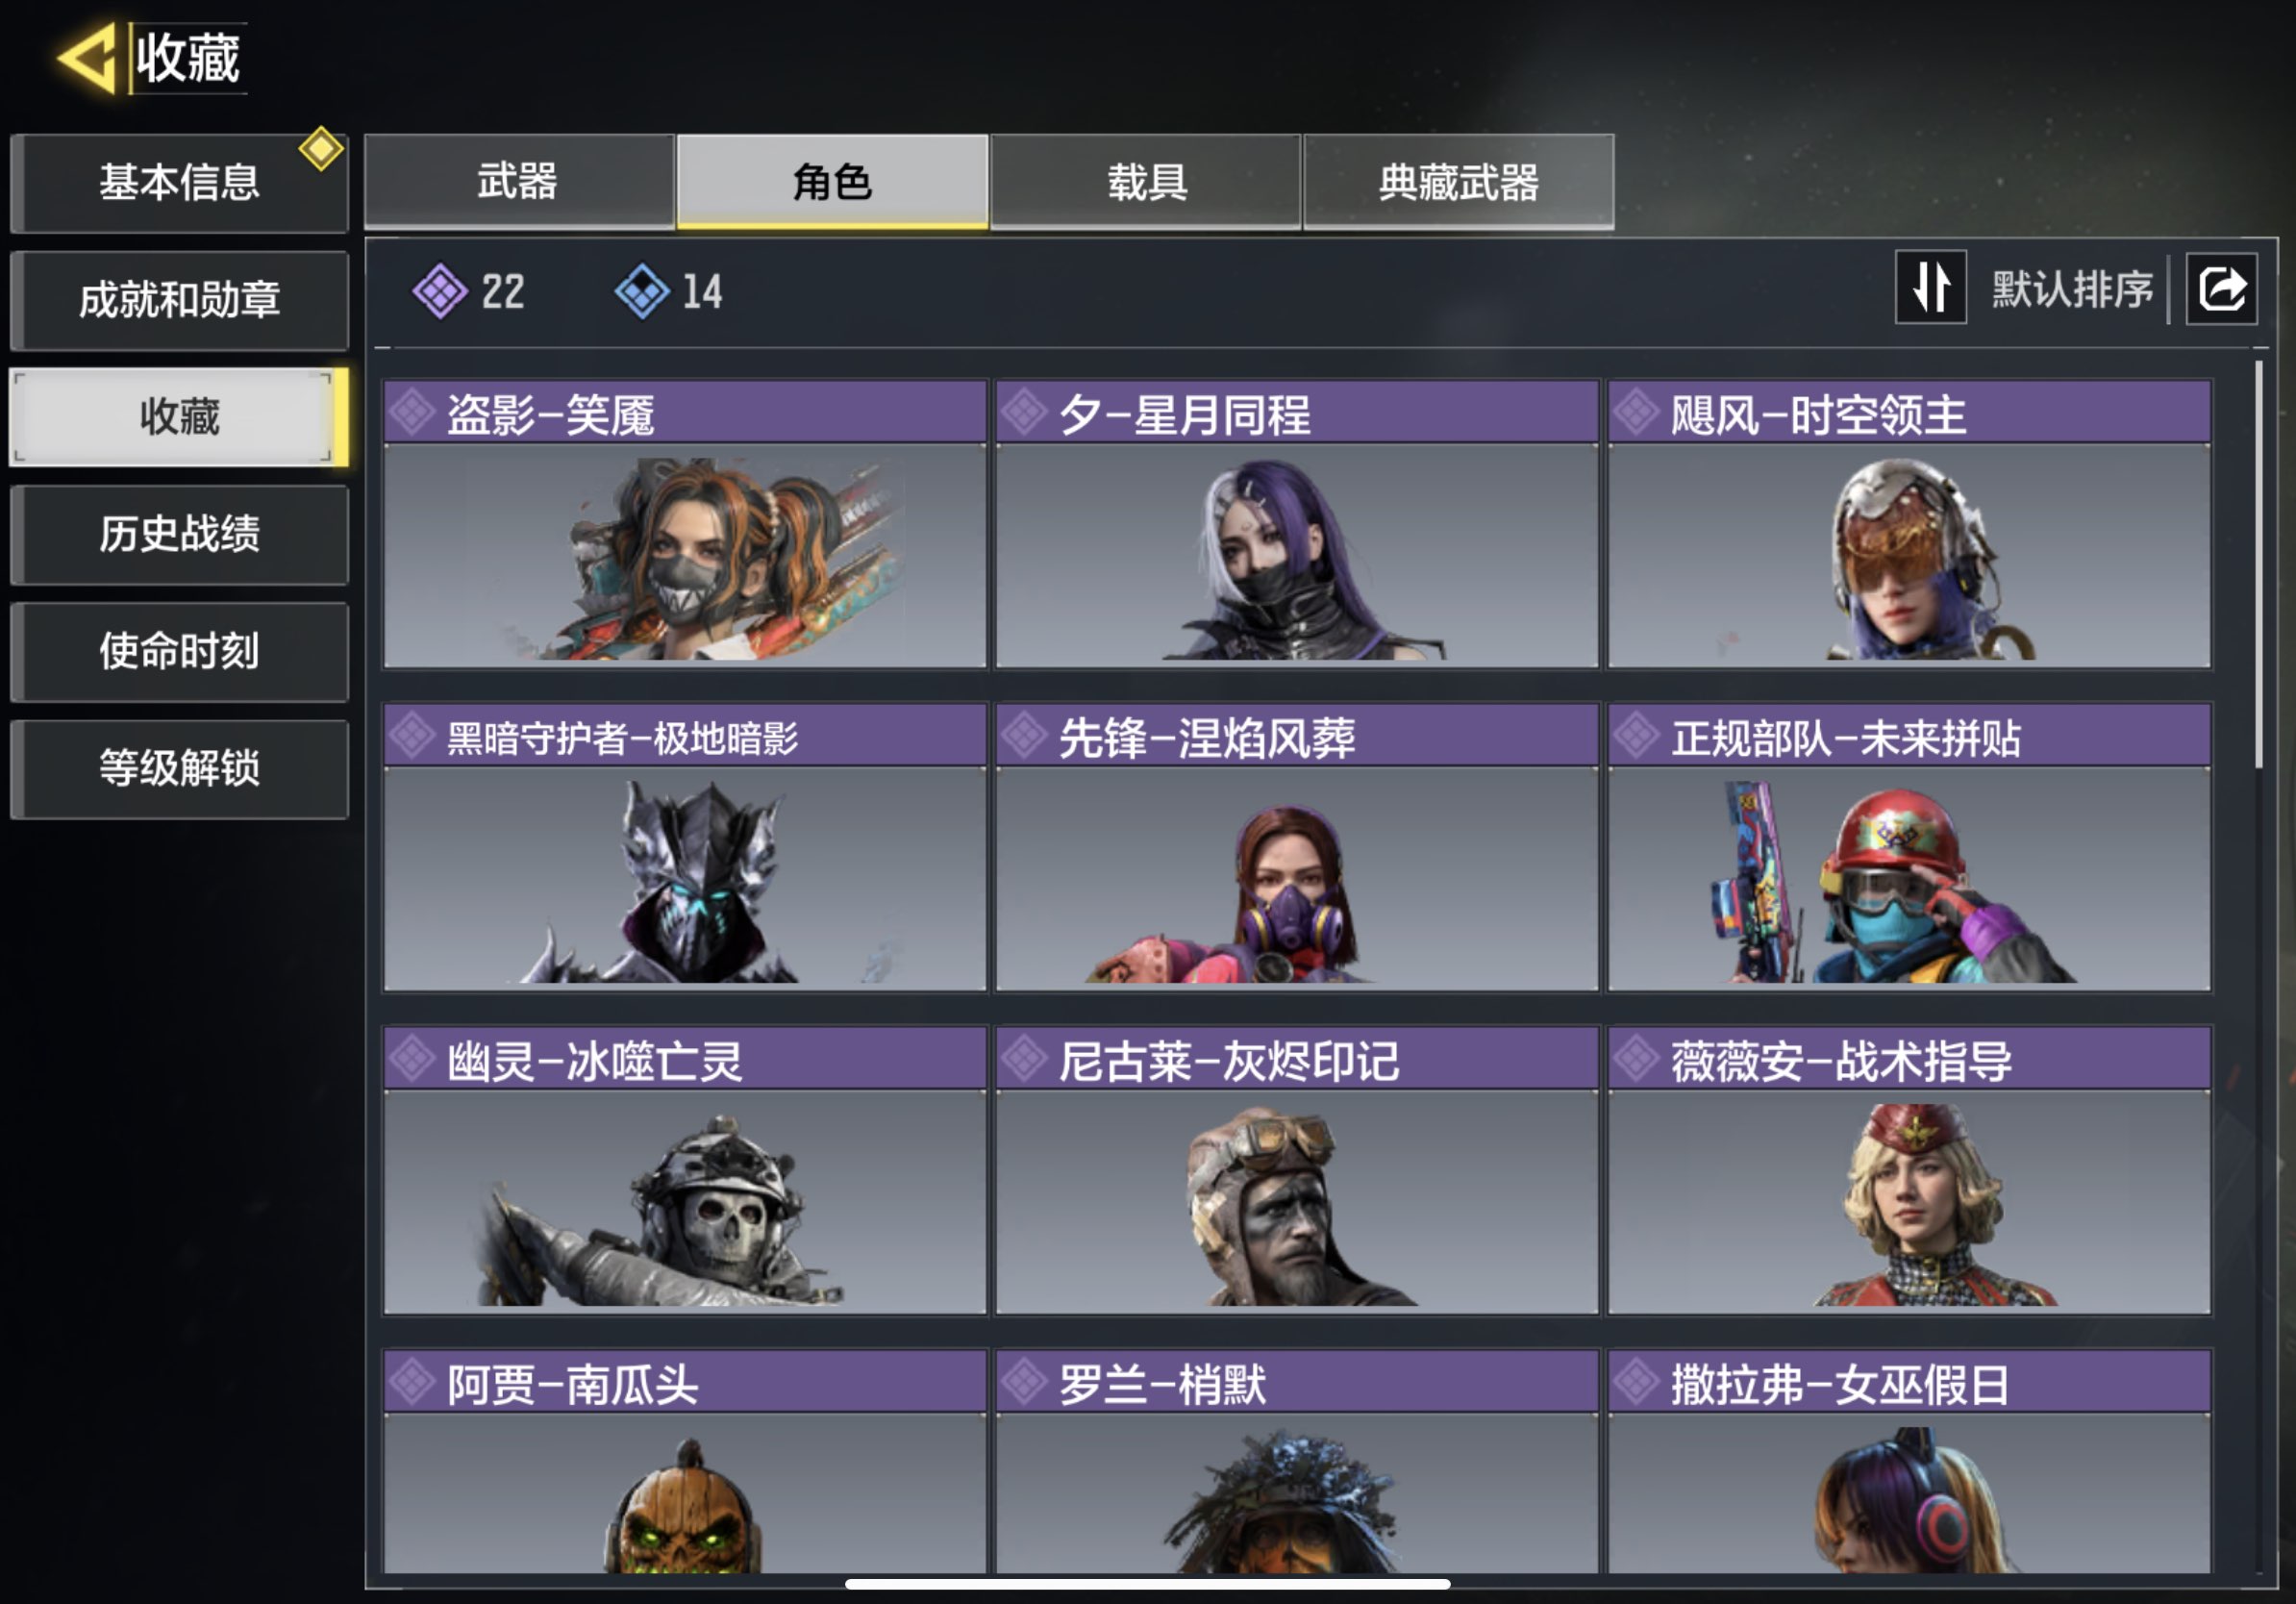Open the 使命时刻 sidebar section

(x=179, y=651)
